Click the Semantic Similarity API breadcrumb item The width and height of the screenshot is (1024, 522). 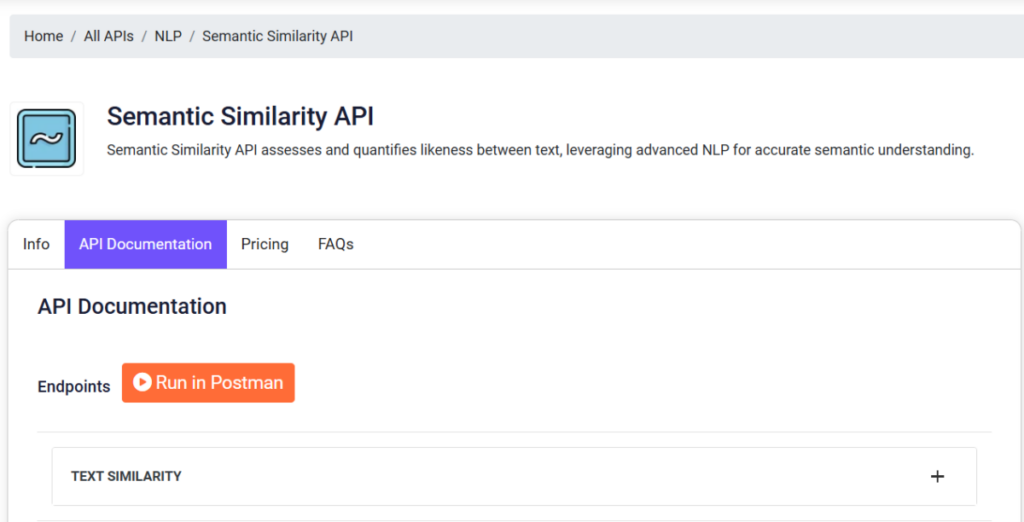tap(278, 36)
